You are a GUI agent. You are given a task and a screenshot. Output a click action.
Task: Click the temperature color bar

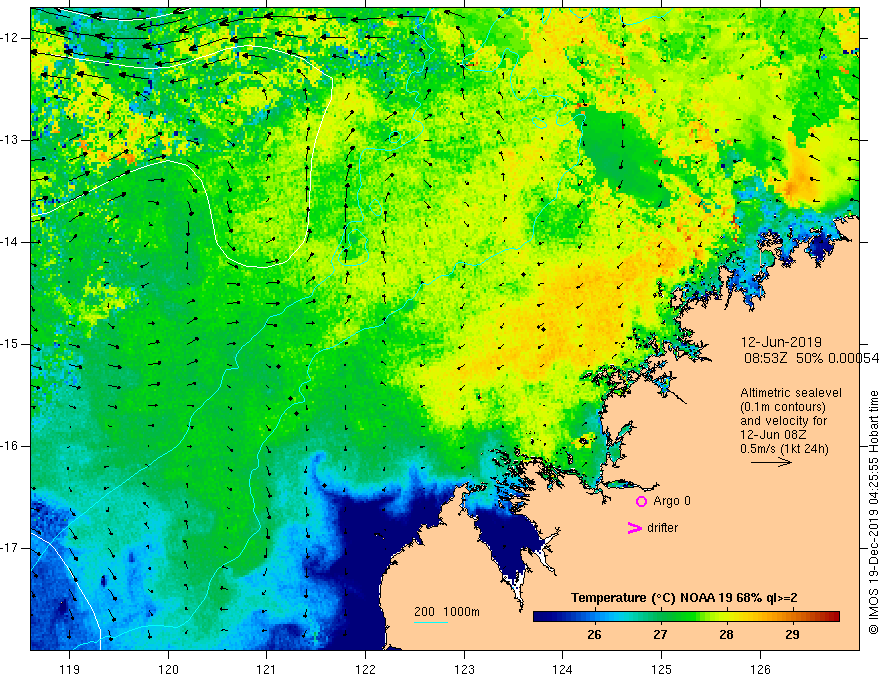[686, 617]
